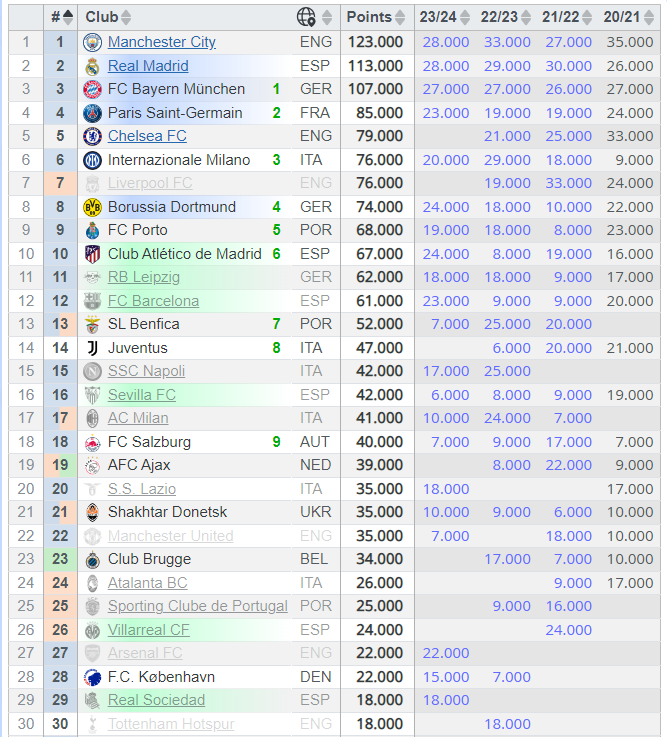Open the AC Milan link

click(x=138, y=418)
